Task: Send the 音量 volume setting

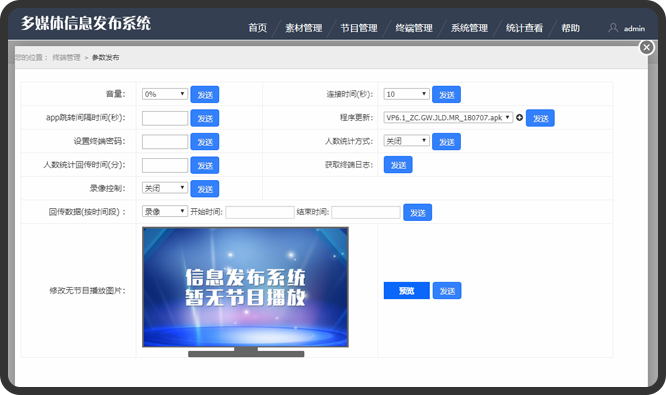Action: pyautogui.click(x=205, y=94)
